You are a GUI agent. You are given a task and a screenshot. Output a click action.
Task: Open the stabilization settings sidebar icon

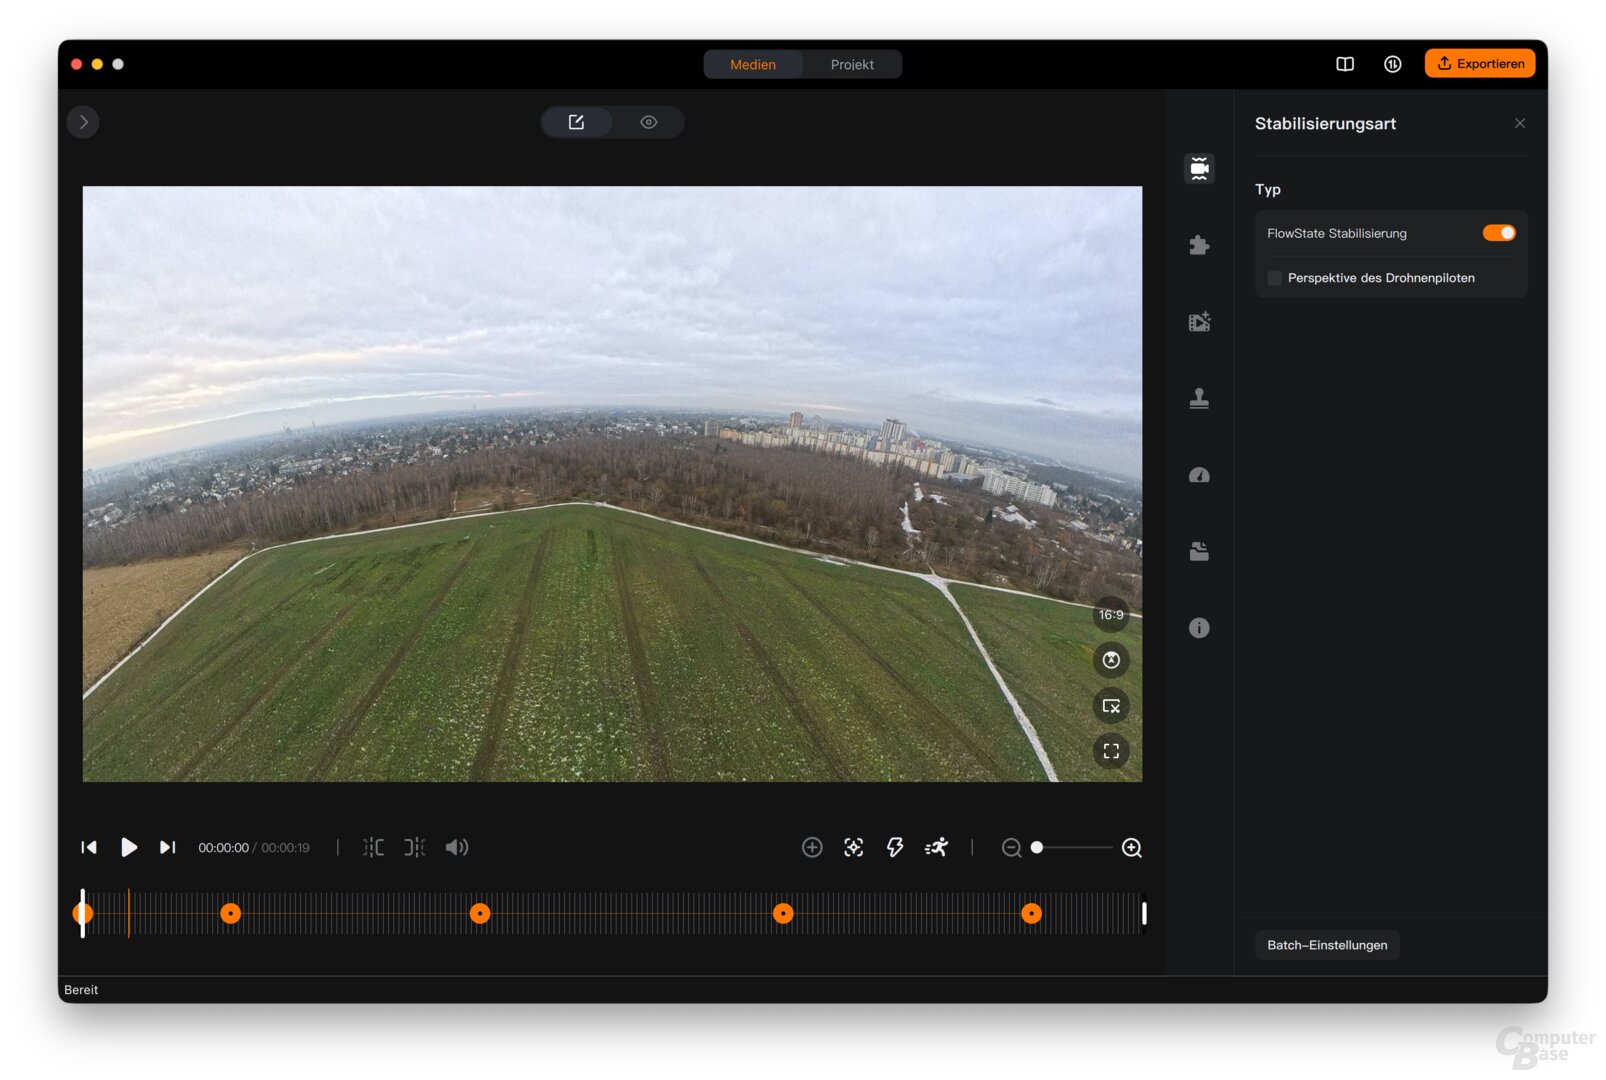(x=1198, y=168)
